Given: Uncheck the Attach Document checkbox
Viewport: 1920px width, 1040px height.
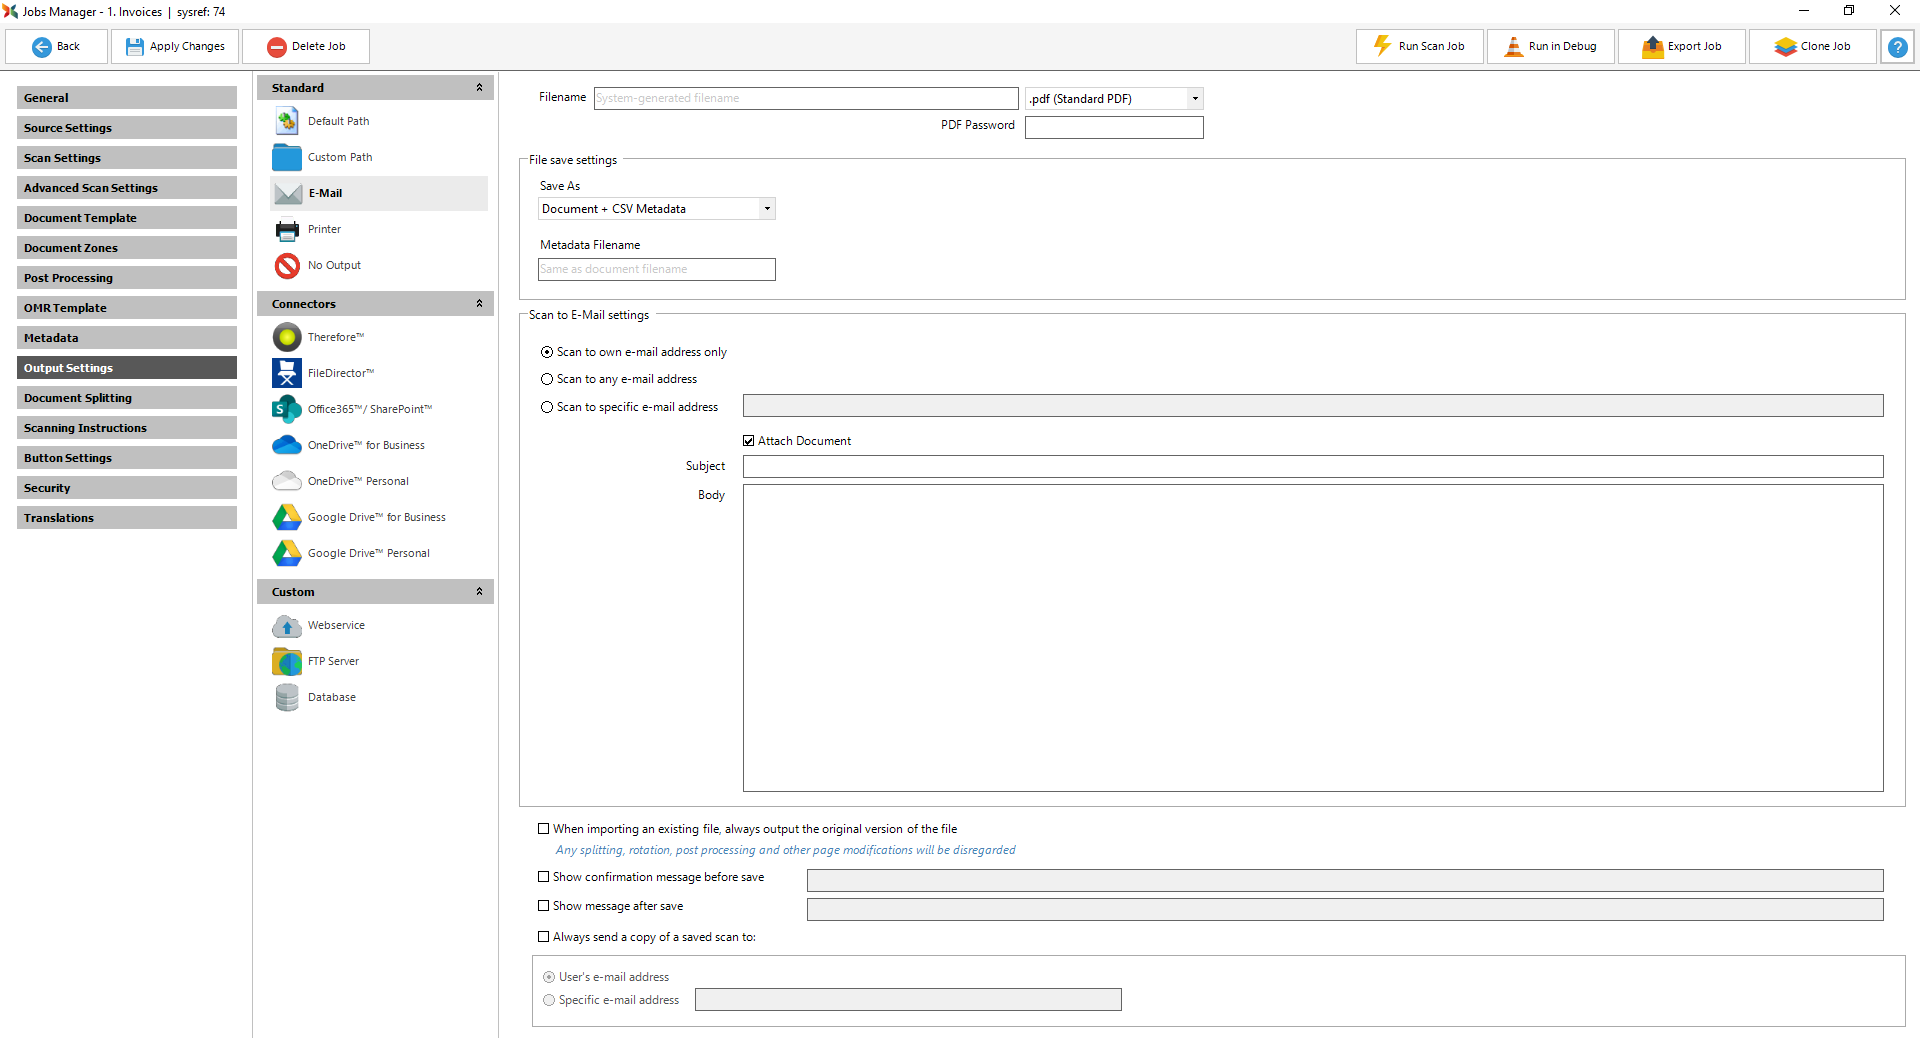Looking at the screenshot, I should tap(749, 441).
